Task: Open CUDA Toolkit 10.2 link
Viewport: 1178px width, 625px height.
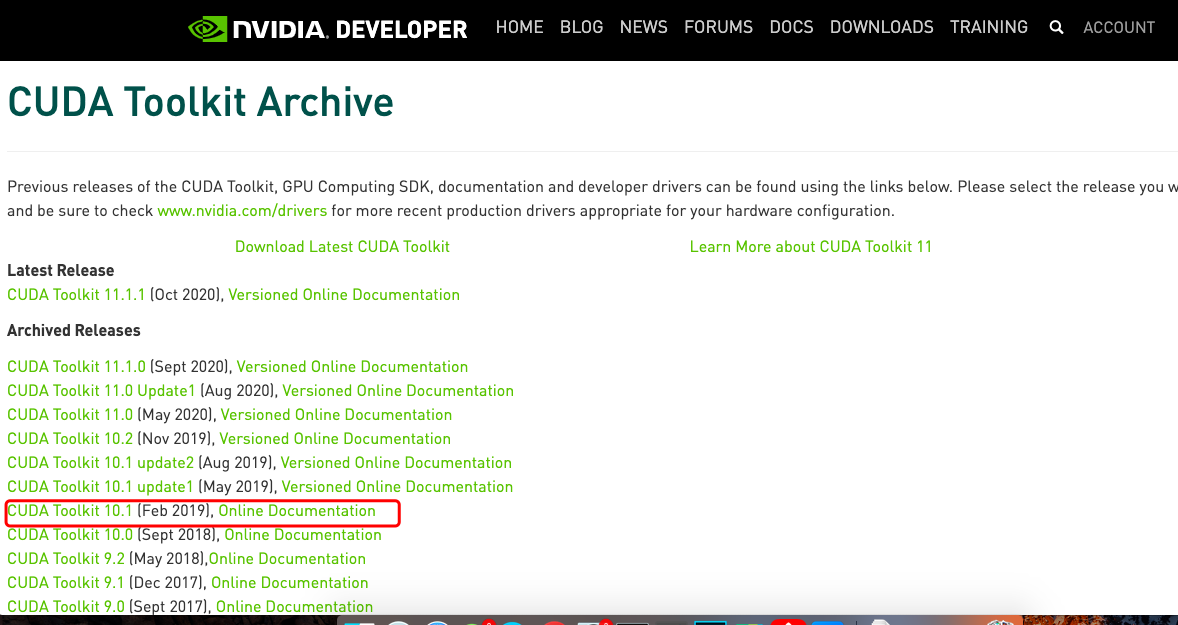Action: point(70,439)
